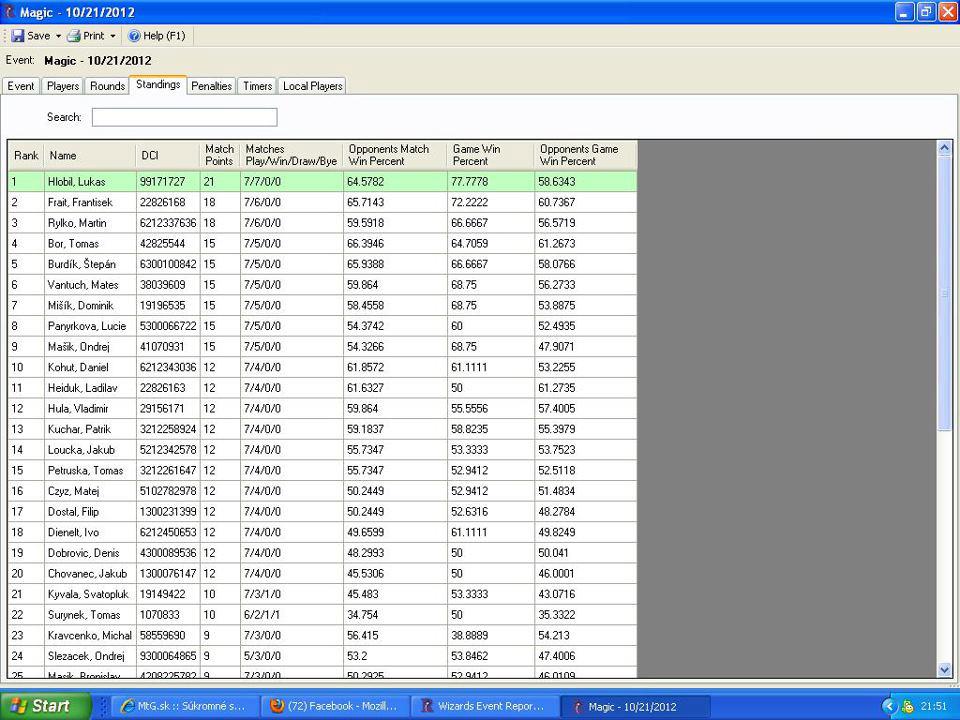Sort by the Name column header
Image resolution: width=960 pixels, height=720 pixels.
tap(90, 156)
